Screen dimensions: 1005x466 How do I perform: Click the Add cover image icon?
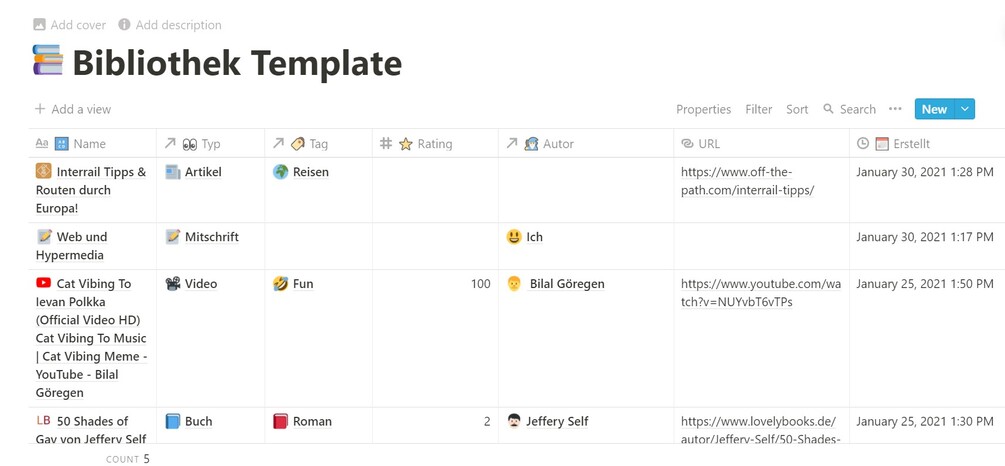pyautogui.click(x=39, y=25)
